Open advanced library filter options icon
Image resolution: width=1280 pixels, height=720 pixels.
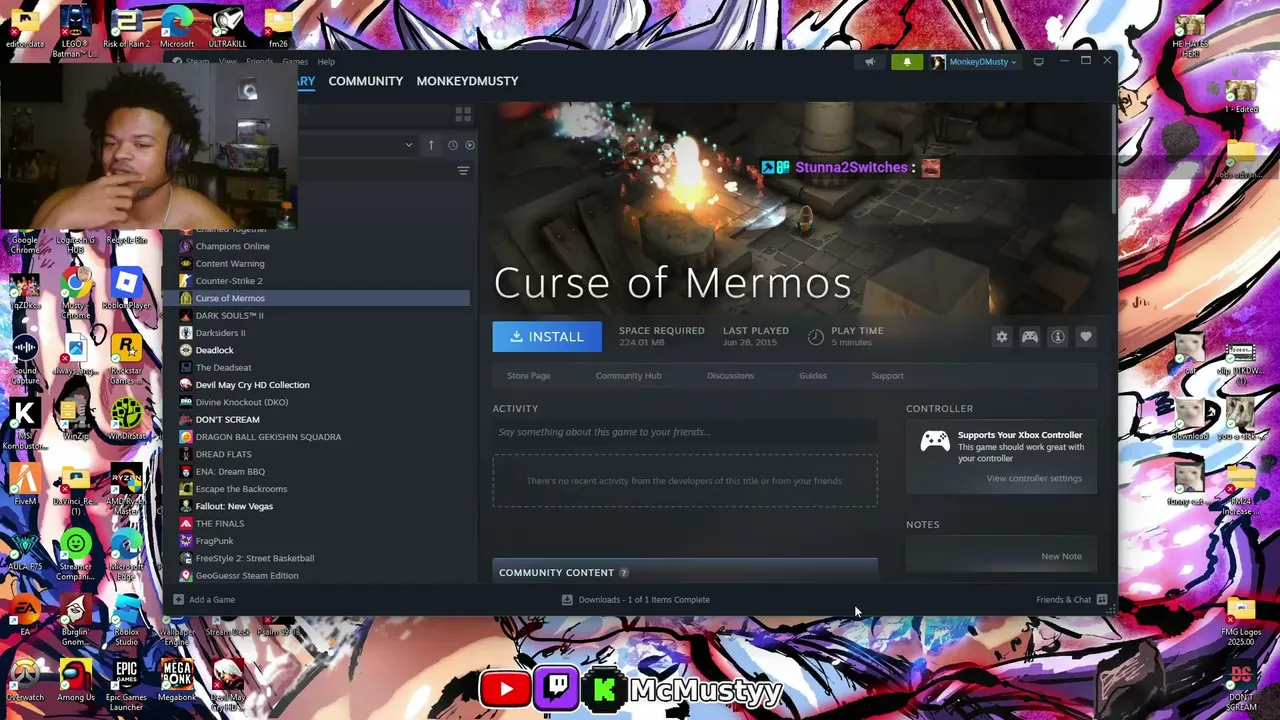pyautogui.click(x=463, y=171)
